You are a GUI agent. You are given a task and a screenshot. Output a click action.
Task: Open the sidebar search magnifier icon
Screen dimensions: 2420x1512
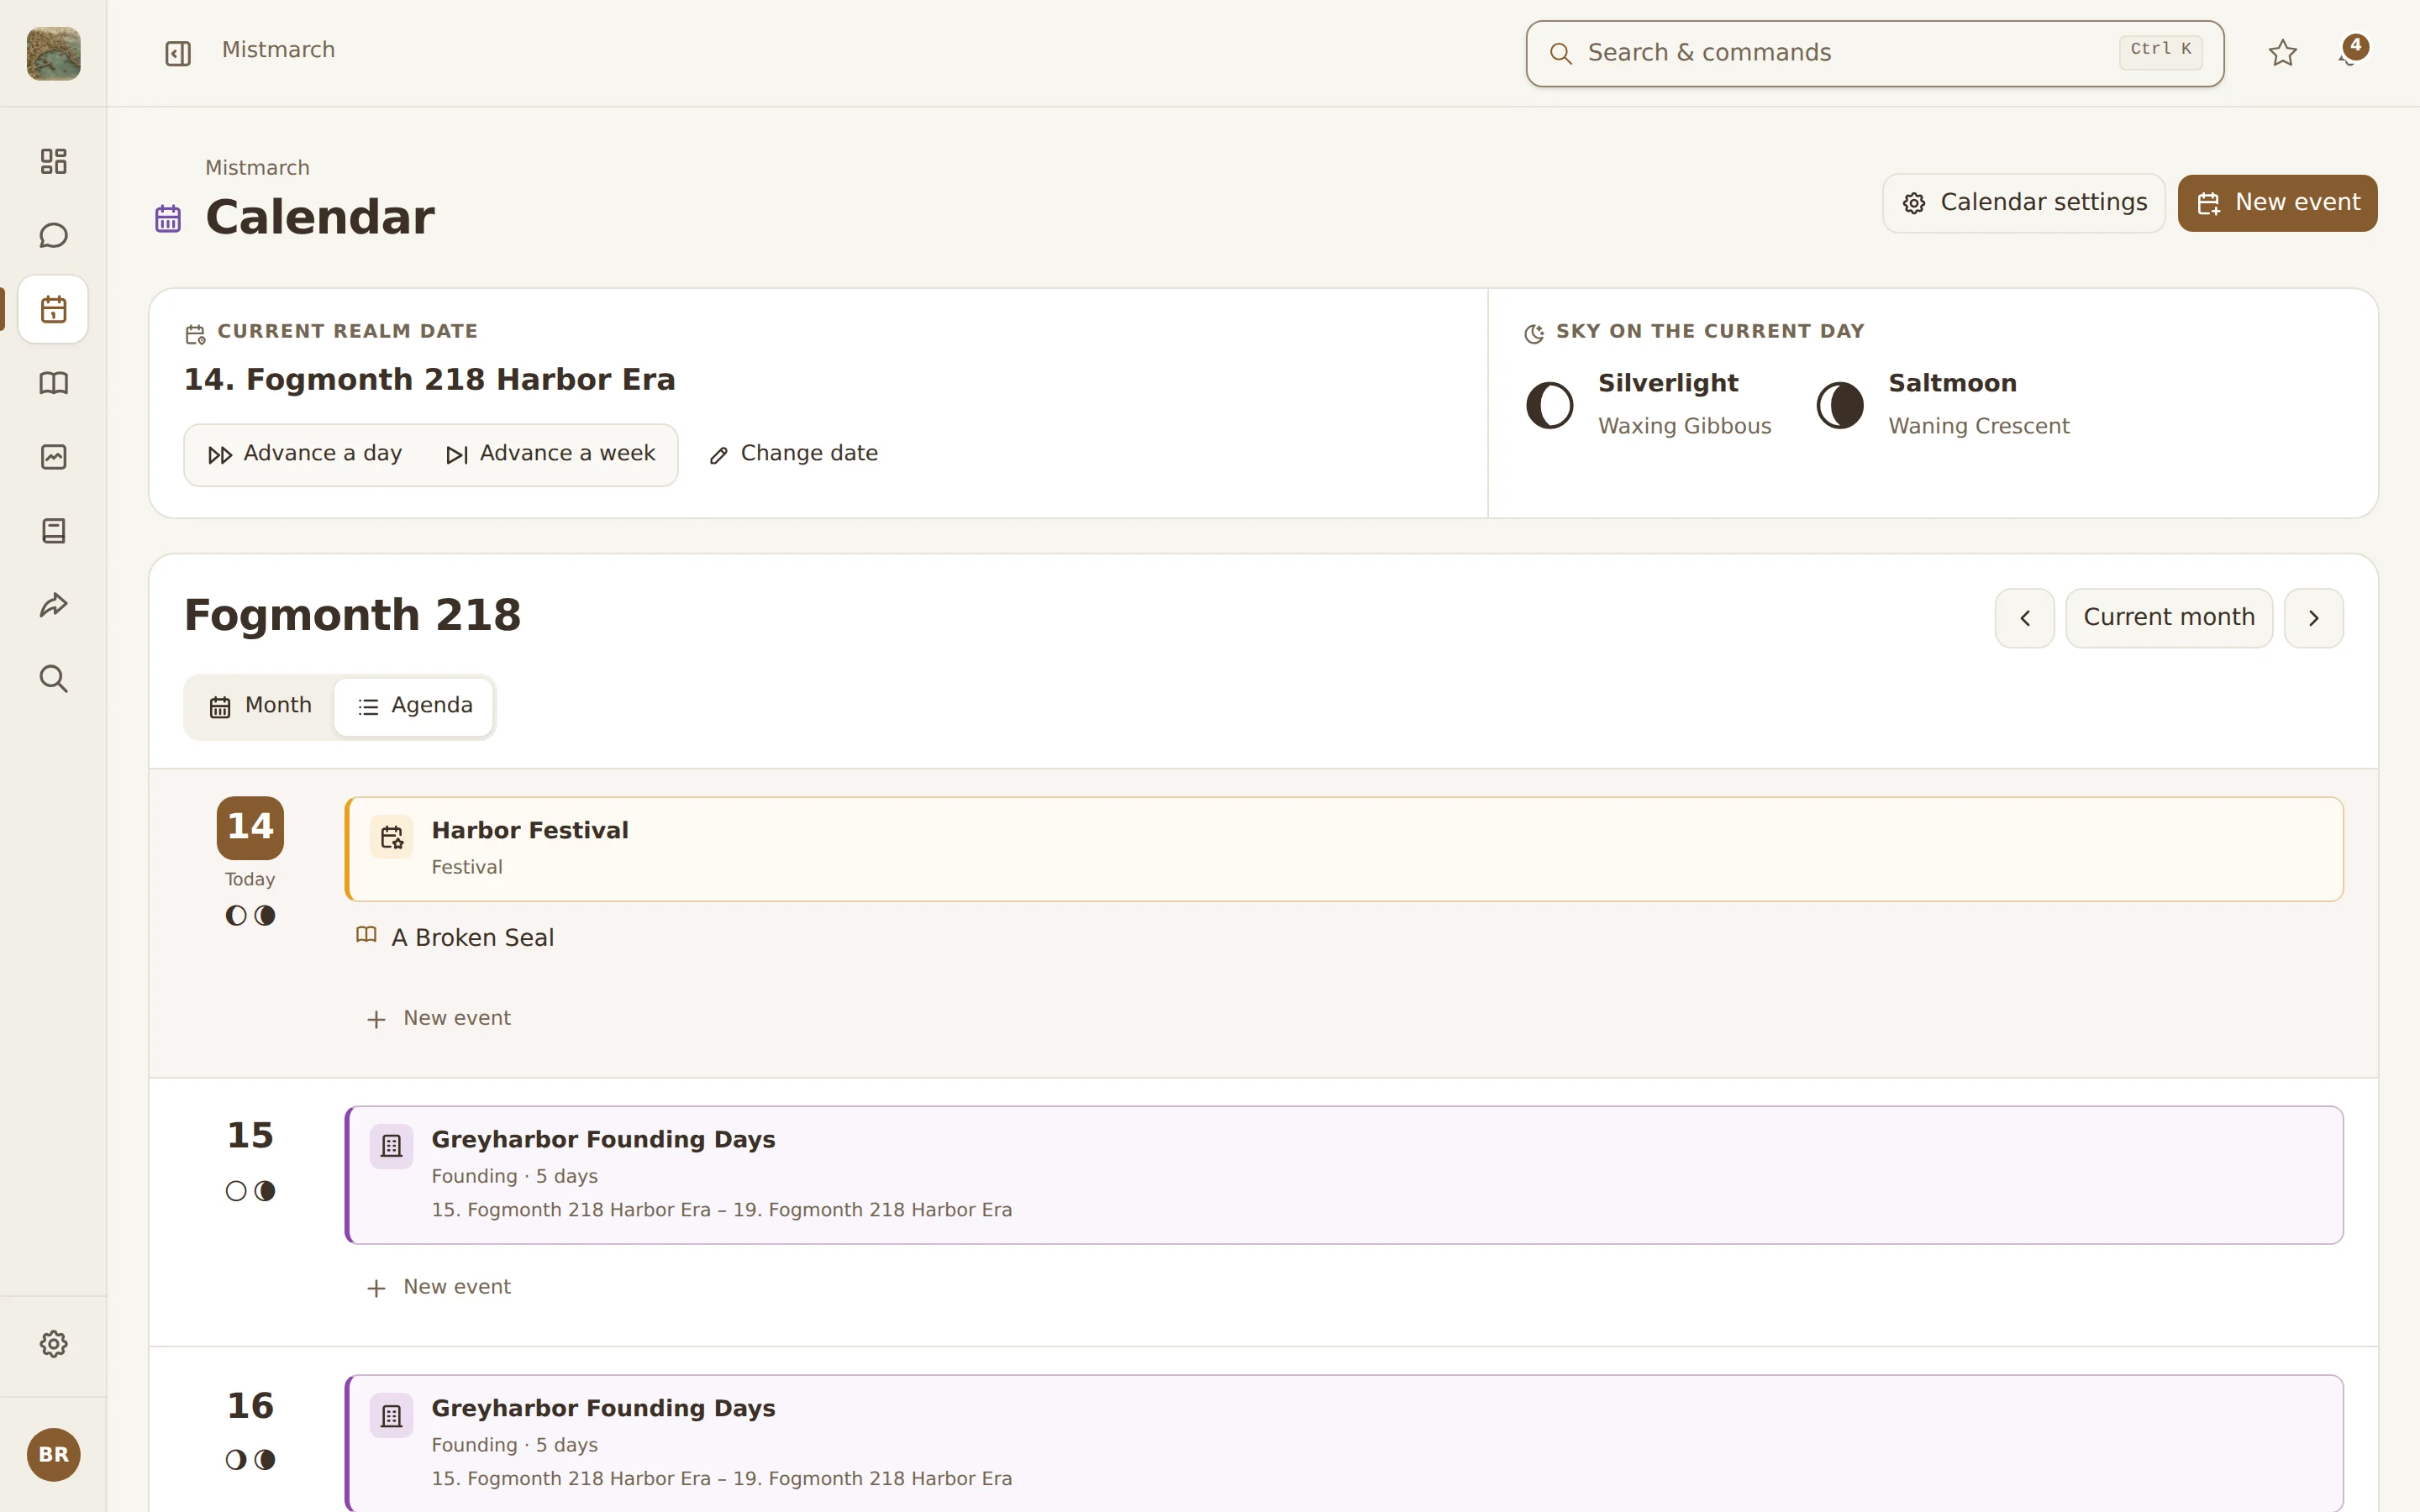coord(53,679)
